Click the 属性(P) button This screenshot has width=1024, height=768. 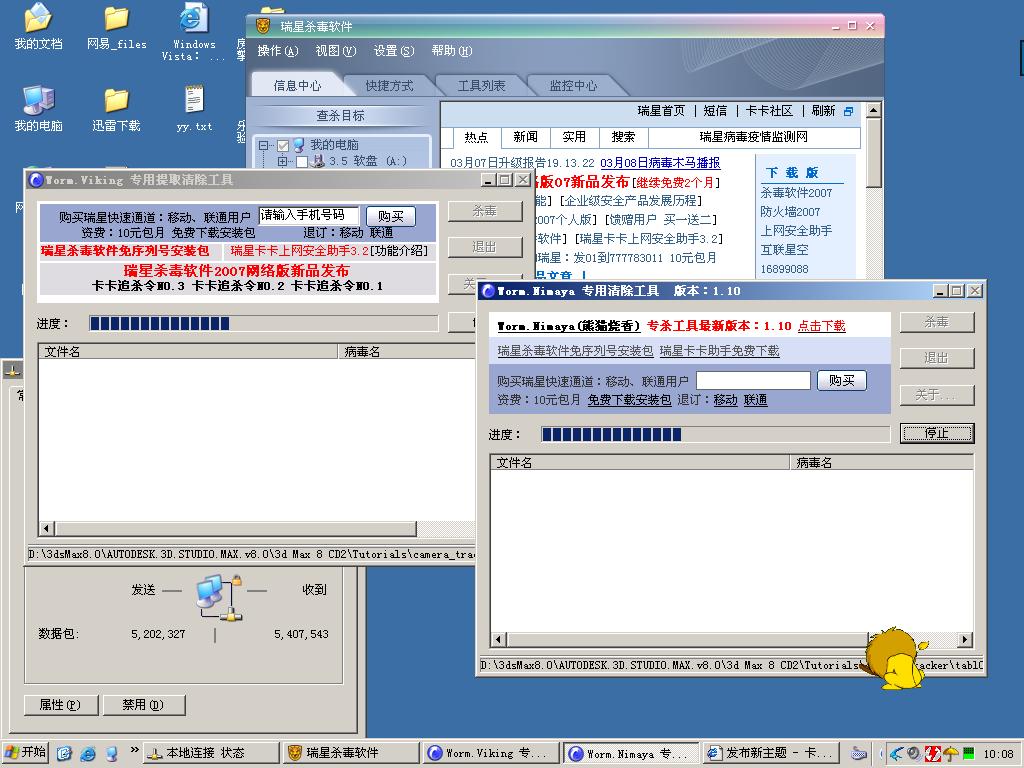pyautogui.click(x=61, y=705)
